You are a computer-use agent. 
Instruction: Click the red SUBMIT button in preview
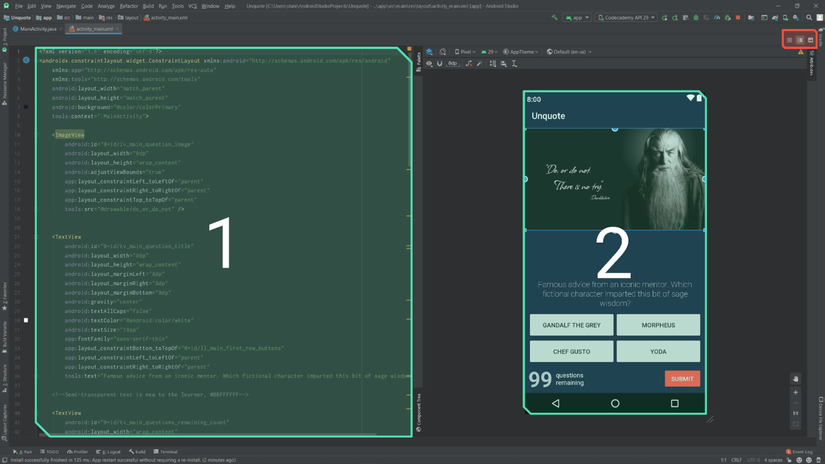click(682, 379)
